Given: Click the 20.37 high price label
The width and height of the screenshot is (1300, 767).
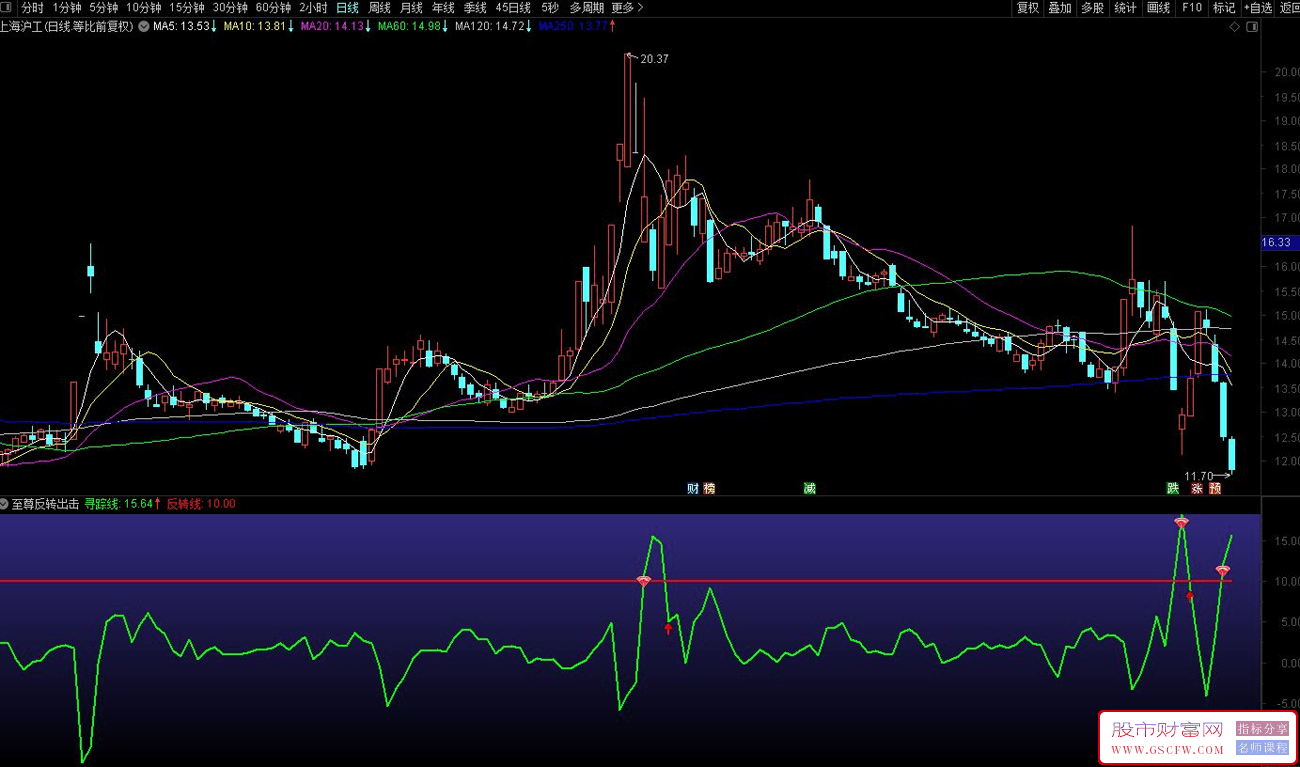Looking at the screenshot, I should point(654,59).
